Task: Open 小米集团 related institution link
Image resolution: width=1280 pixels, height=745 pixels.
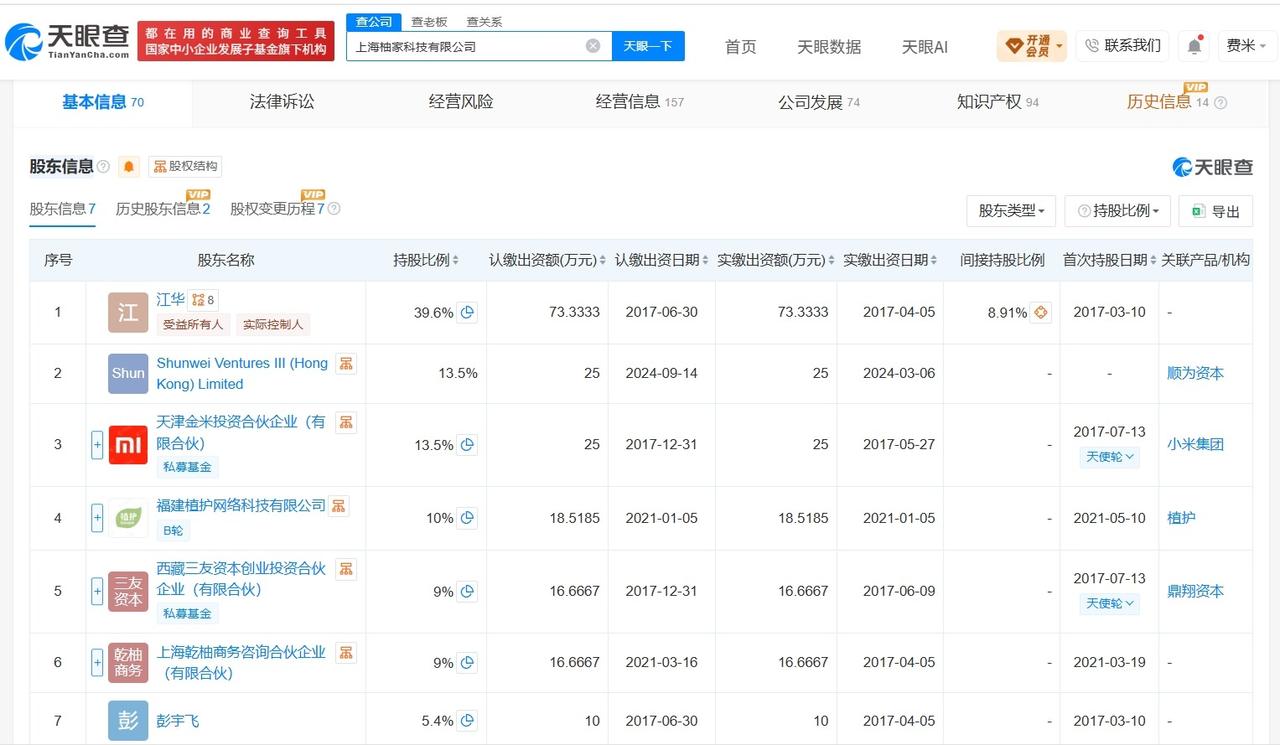Action: (x=1195, y=444)
